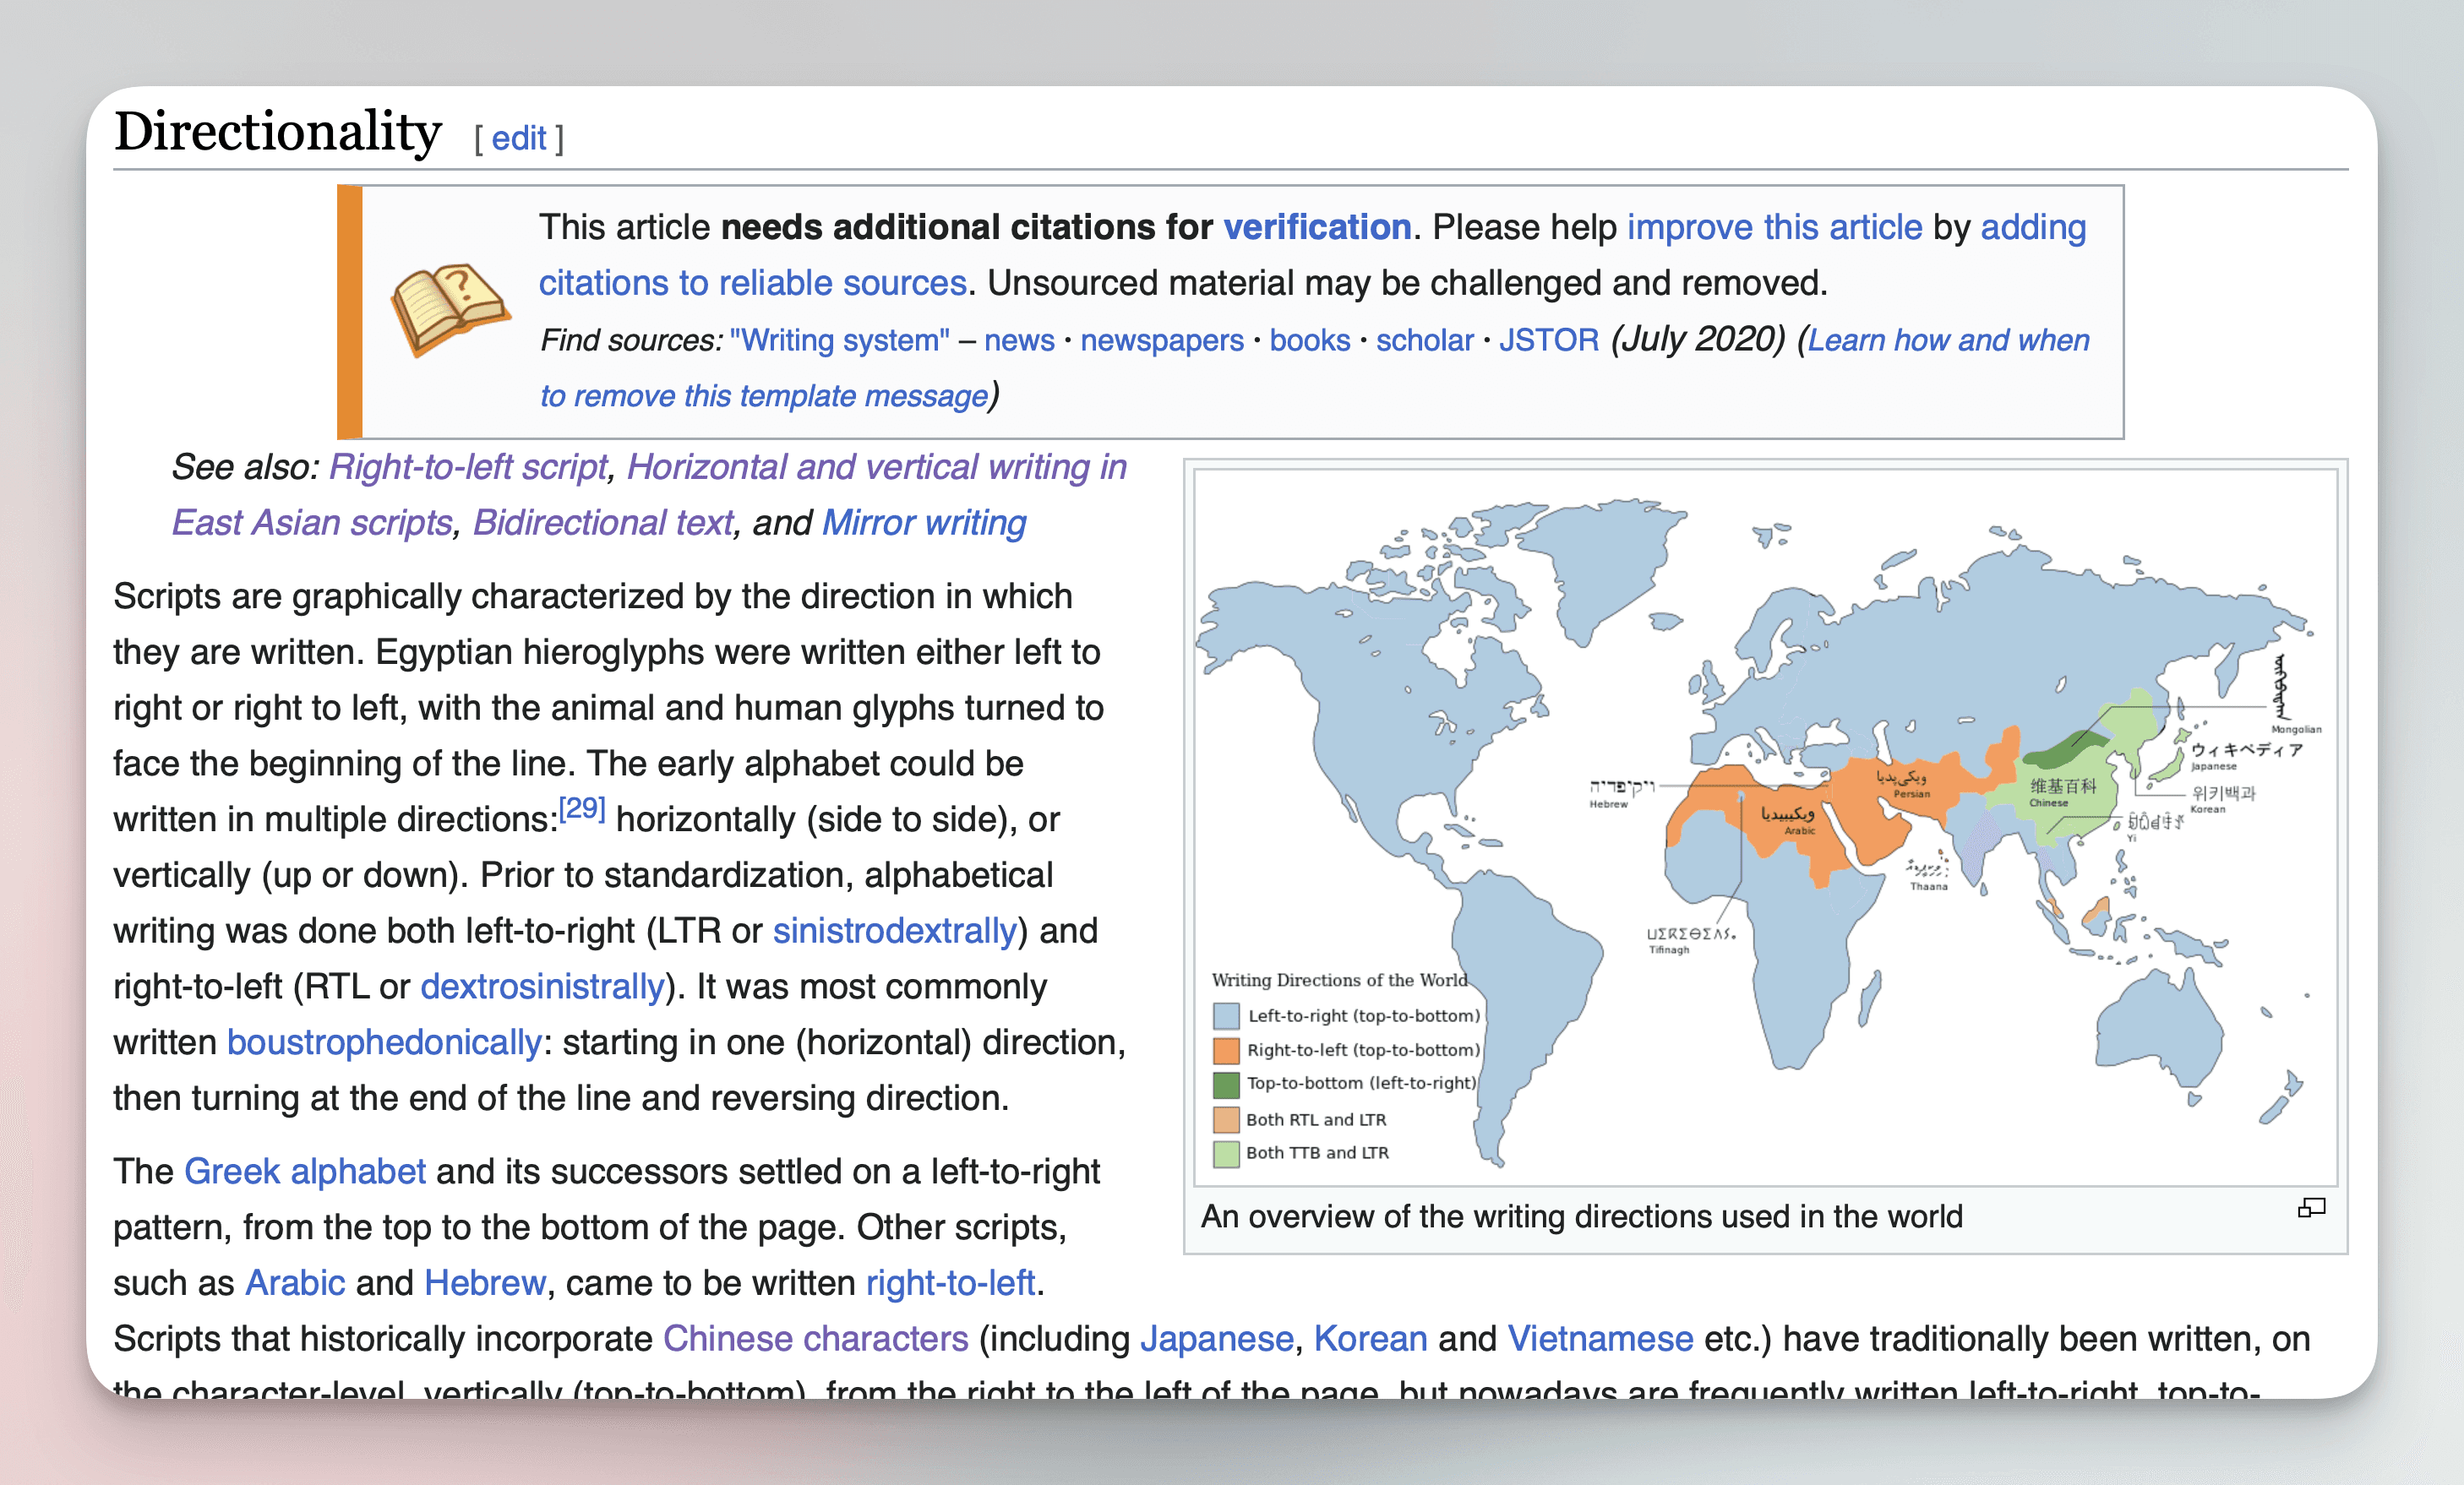2464x1485 pixels.
Task: Open the Greek alphabet link
Action: [x=305, y=1171]
